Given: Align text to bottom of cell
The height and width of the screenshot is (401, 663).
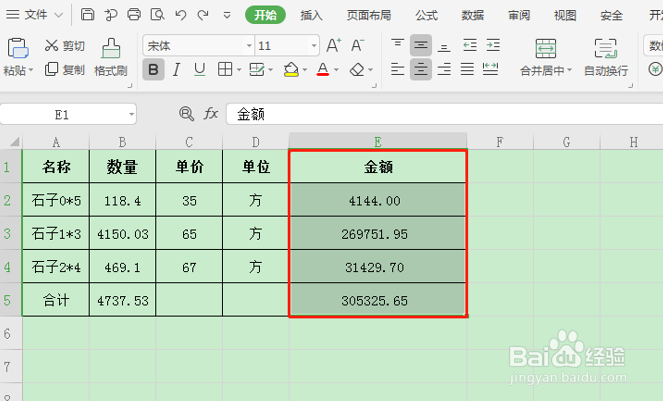Looking at the screenshot, I should [x=444, y=45].
